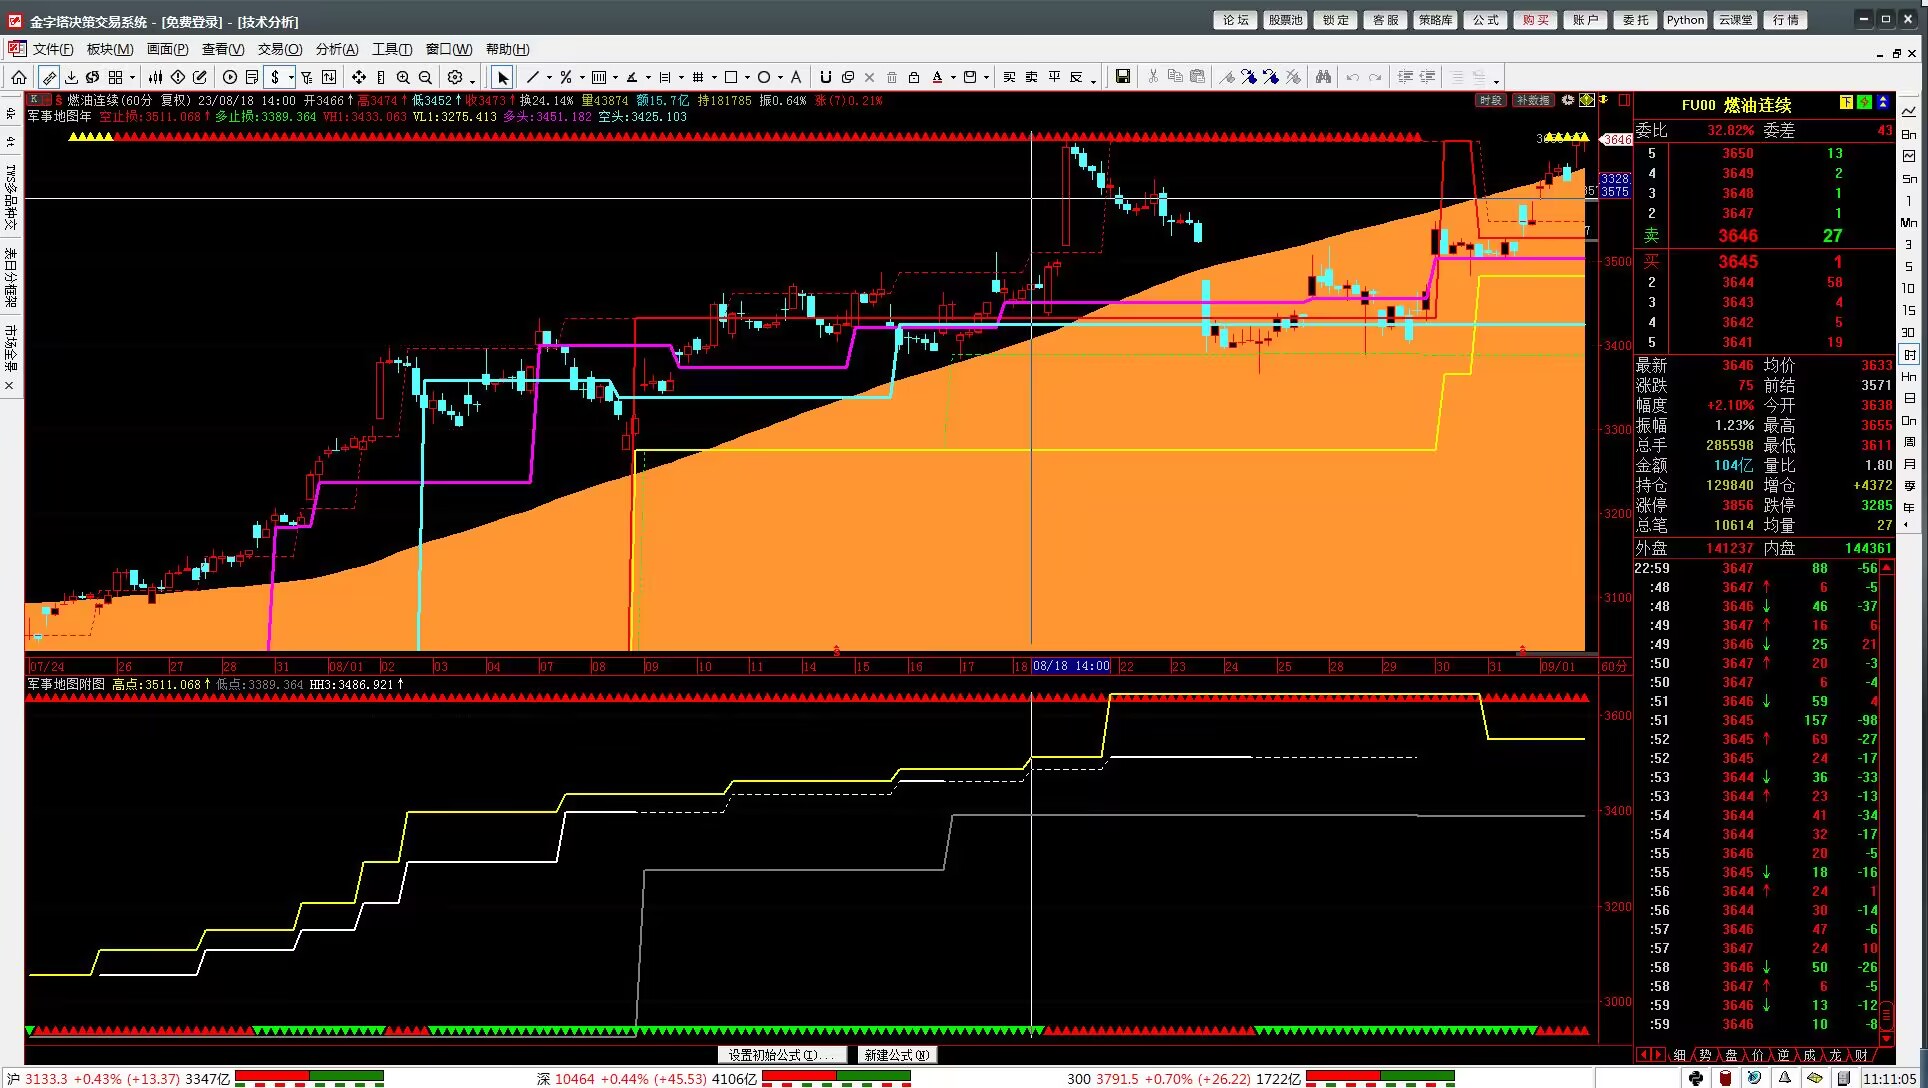1928x1088 pixels.
Task: Click the binoculars search icon
Action: click(1323, 77)
